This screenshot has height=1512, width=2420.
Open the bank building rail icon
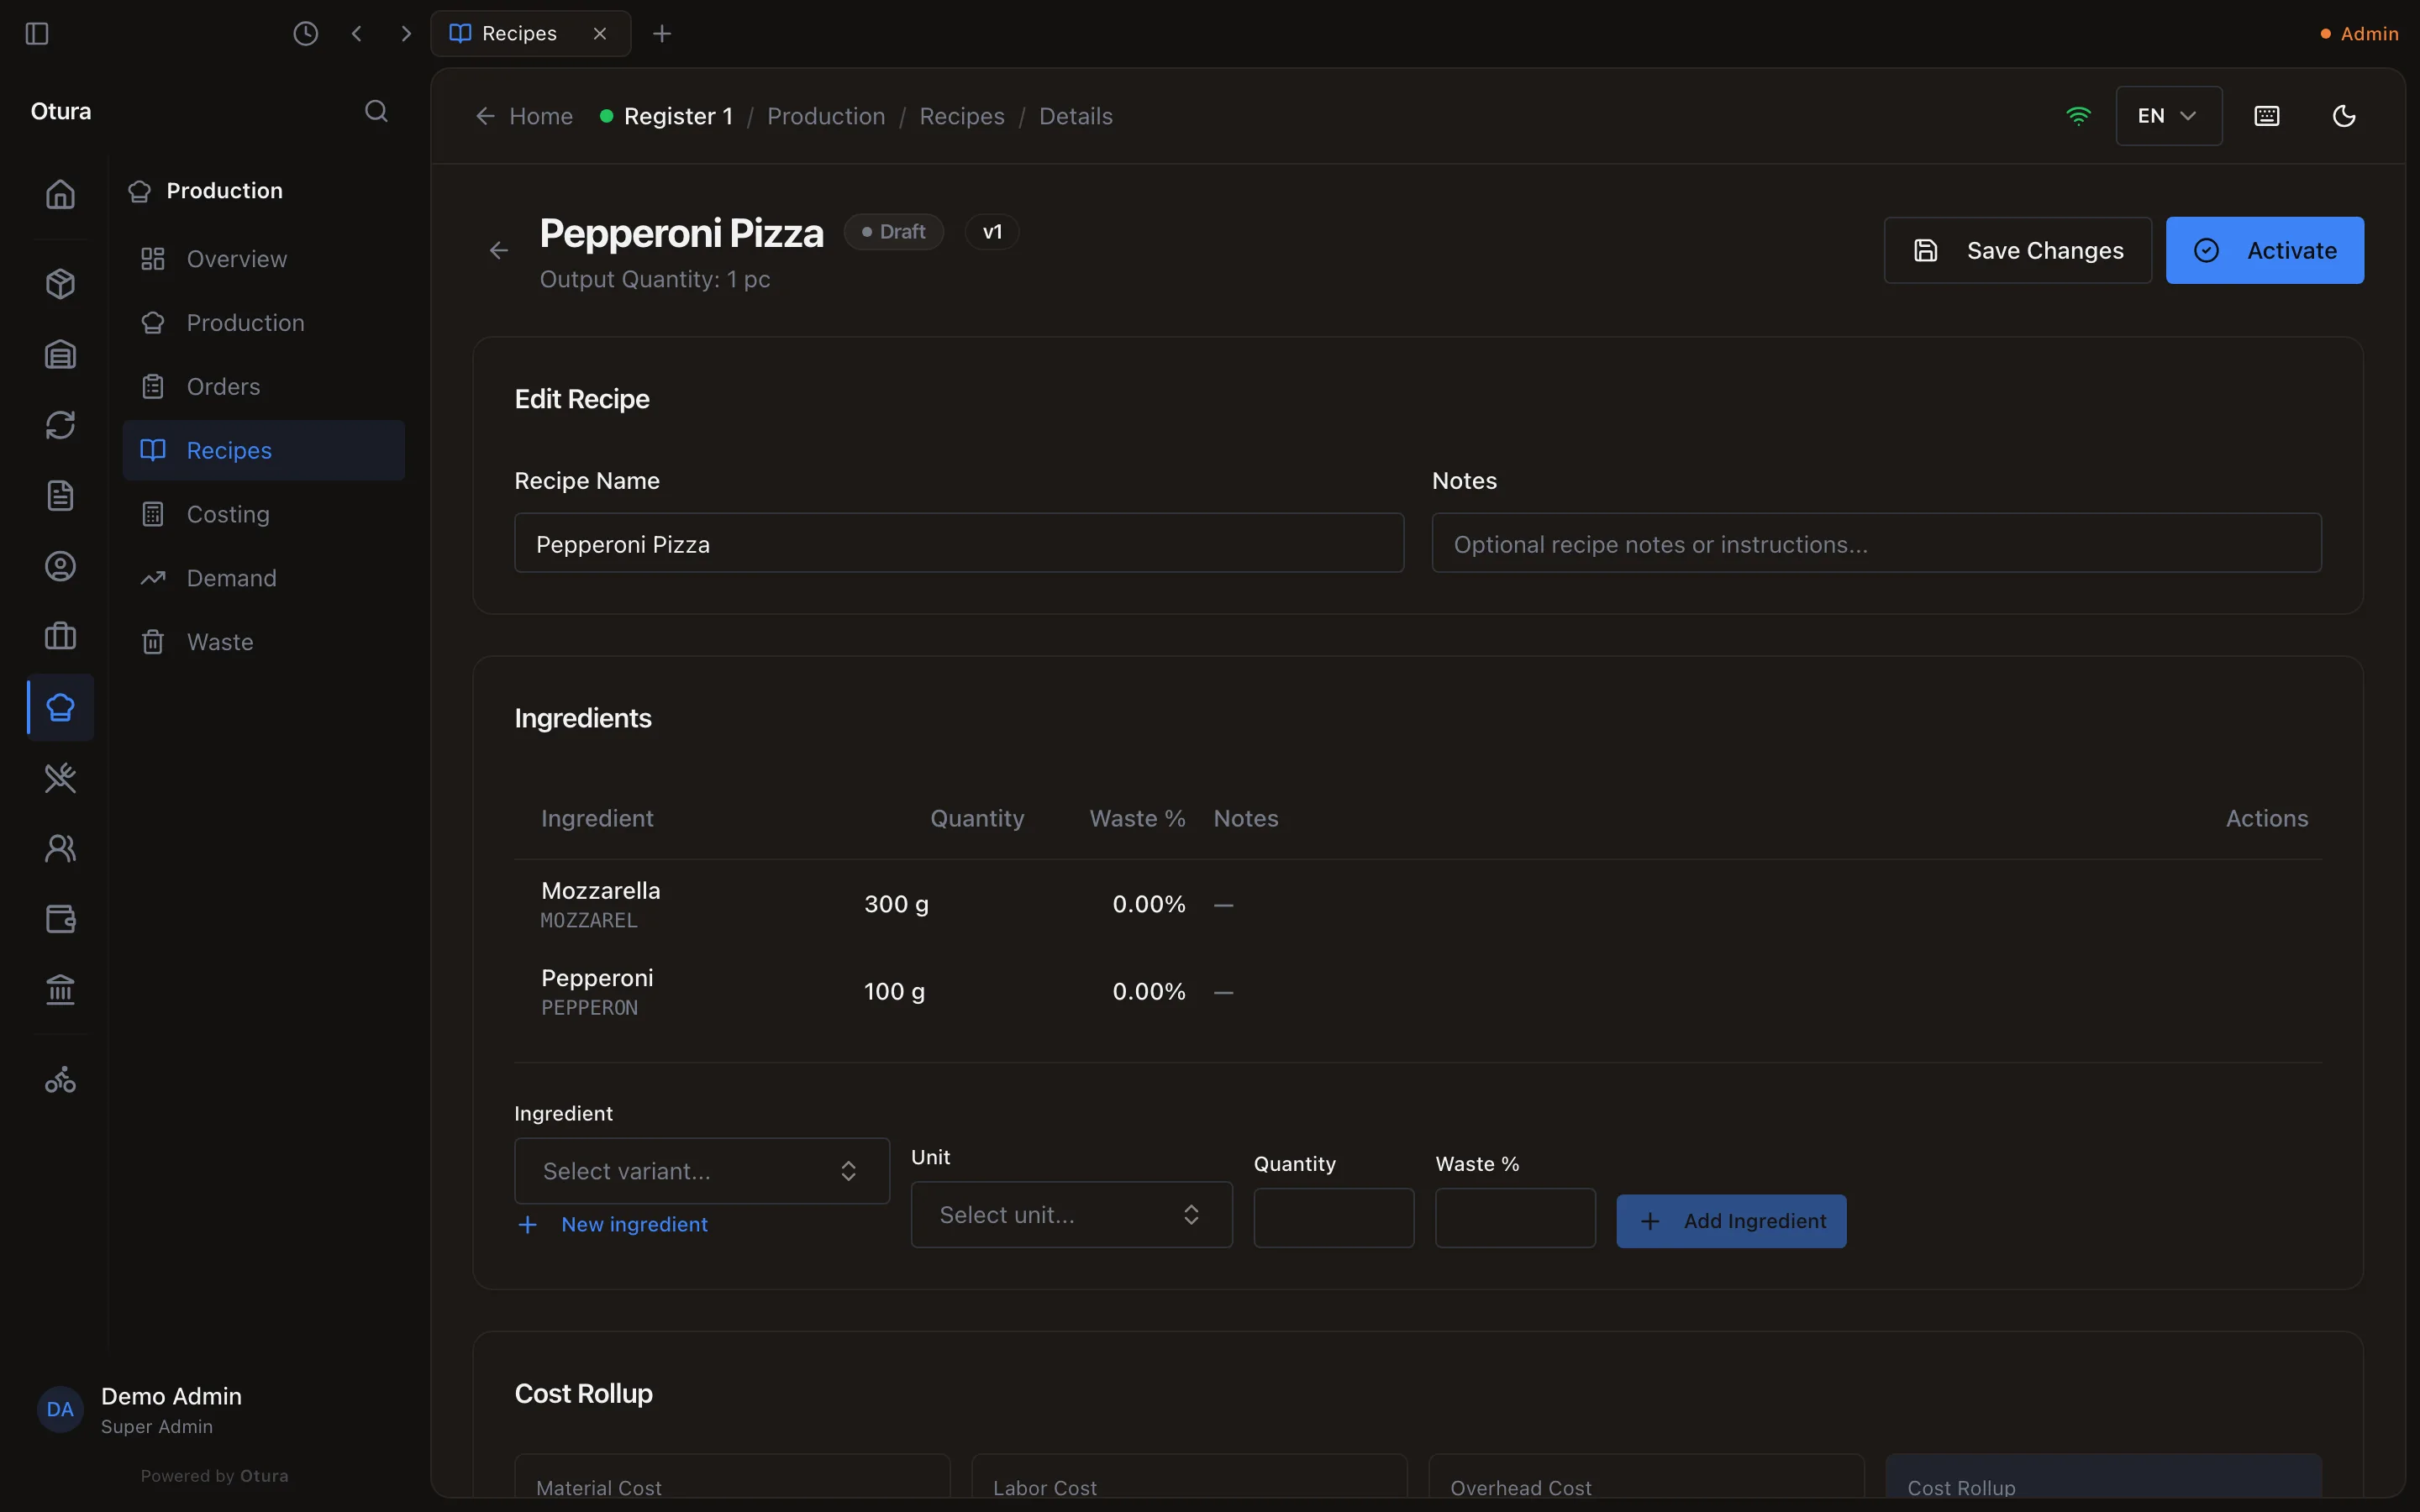(x=60, y=990)
